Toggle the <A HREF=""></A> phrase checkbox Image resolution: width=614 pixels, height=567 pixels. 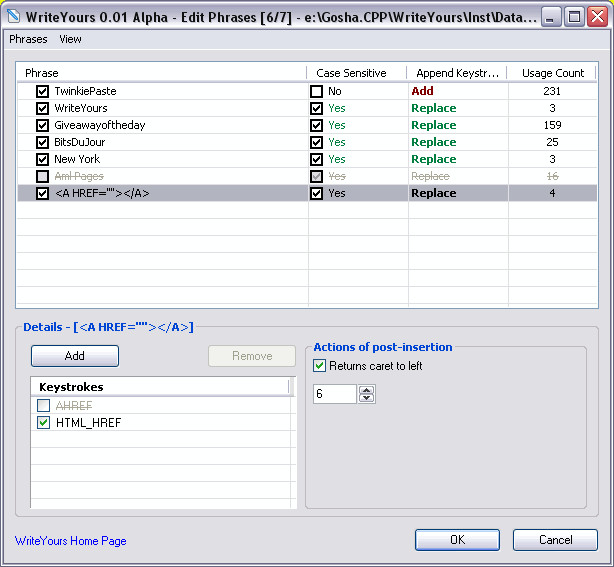click(42, 193)
